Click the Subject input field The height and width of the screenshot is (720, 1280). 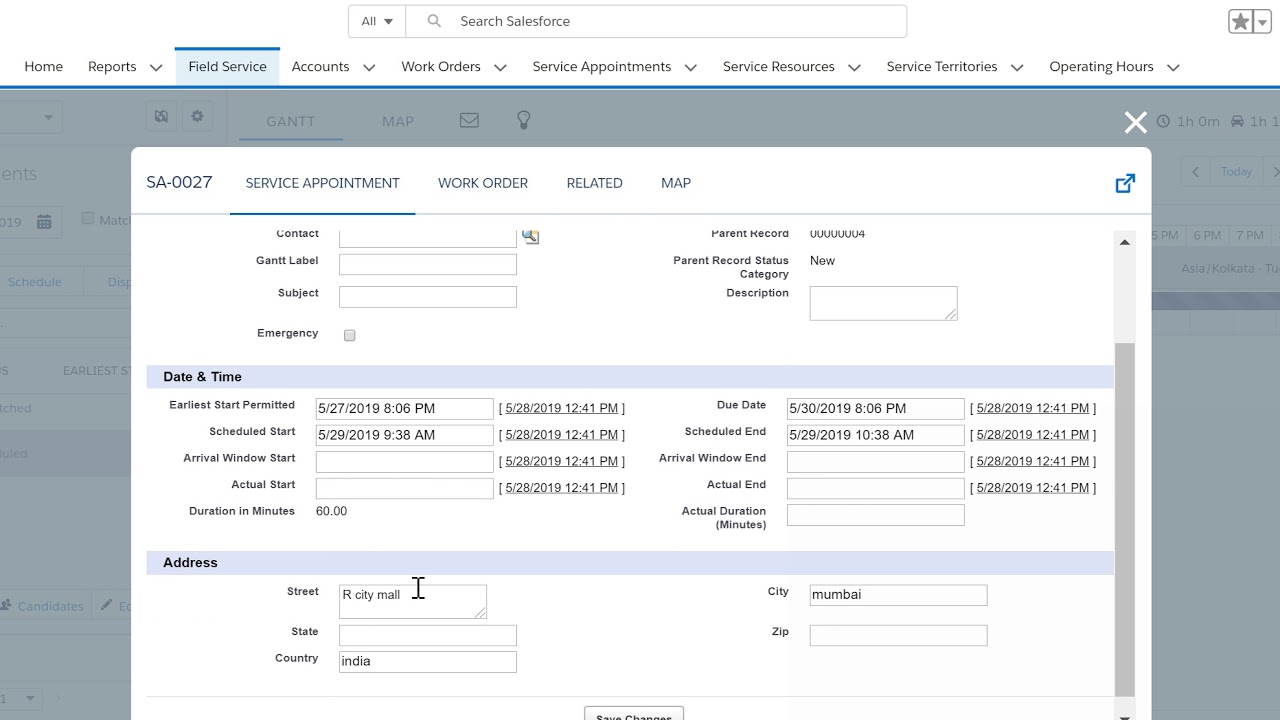(x=428, y=297)
